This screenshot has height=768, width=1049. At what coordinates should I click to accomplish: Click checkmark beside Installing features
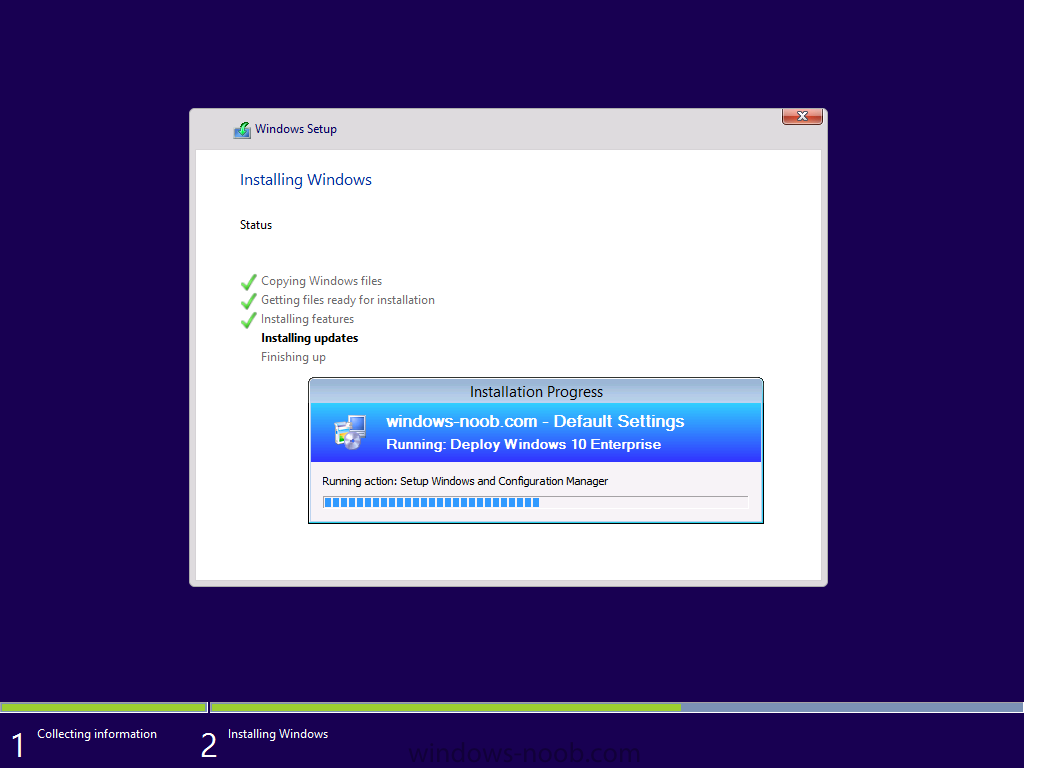pyautogui.click(x=249, y=320)
